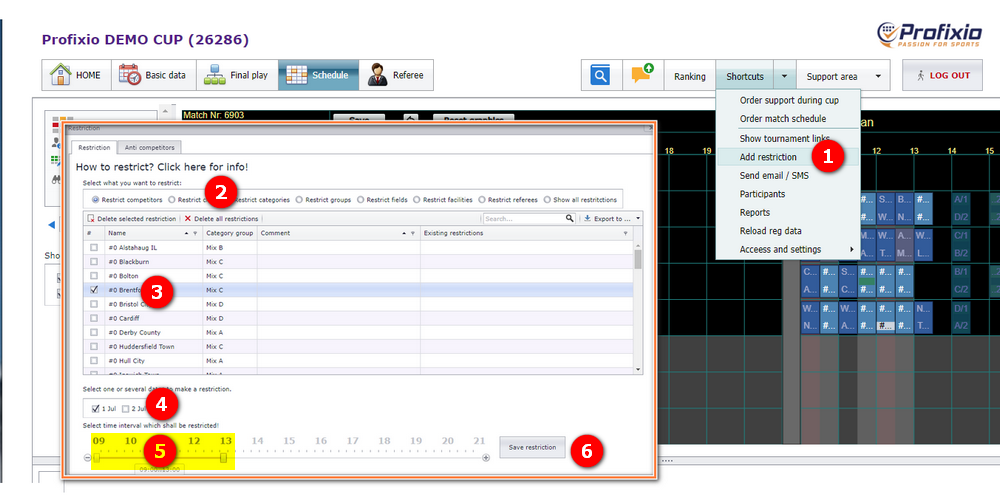1000x503 pixels.
Task: Click the LOG OUT button
Action: pyautogui.click(x=942, y=75)
